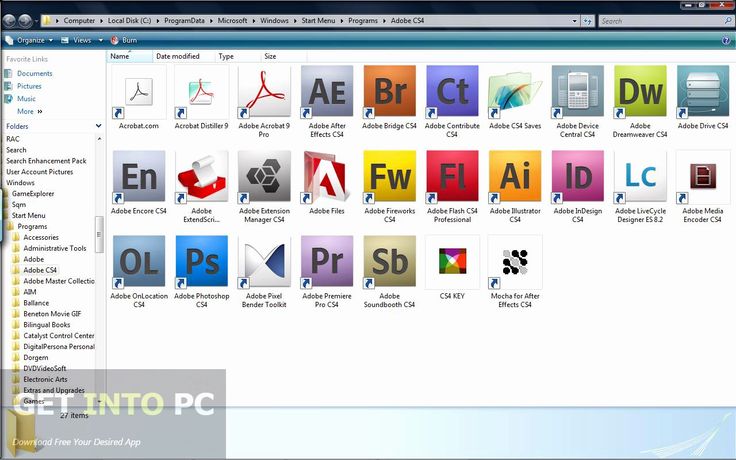Image resolution: width=736 pixels, height=460 pixels.
Task: Select Adobe Pixel Bender Toolkit icon
Action: point(264,262)
